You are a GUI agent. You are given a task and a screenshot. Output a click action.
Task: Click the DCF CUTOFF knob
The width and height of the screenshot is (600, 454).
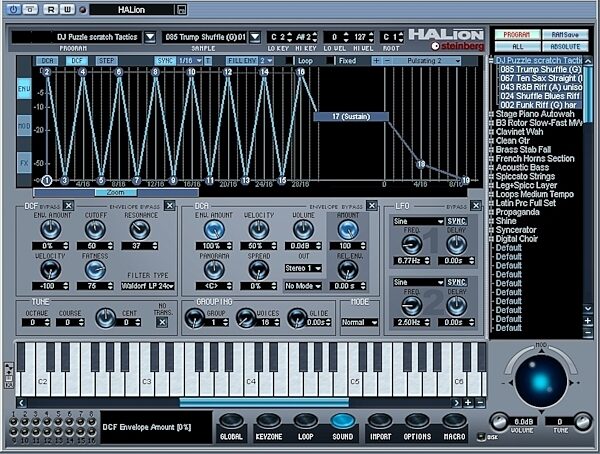point(95,230)
